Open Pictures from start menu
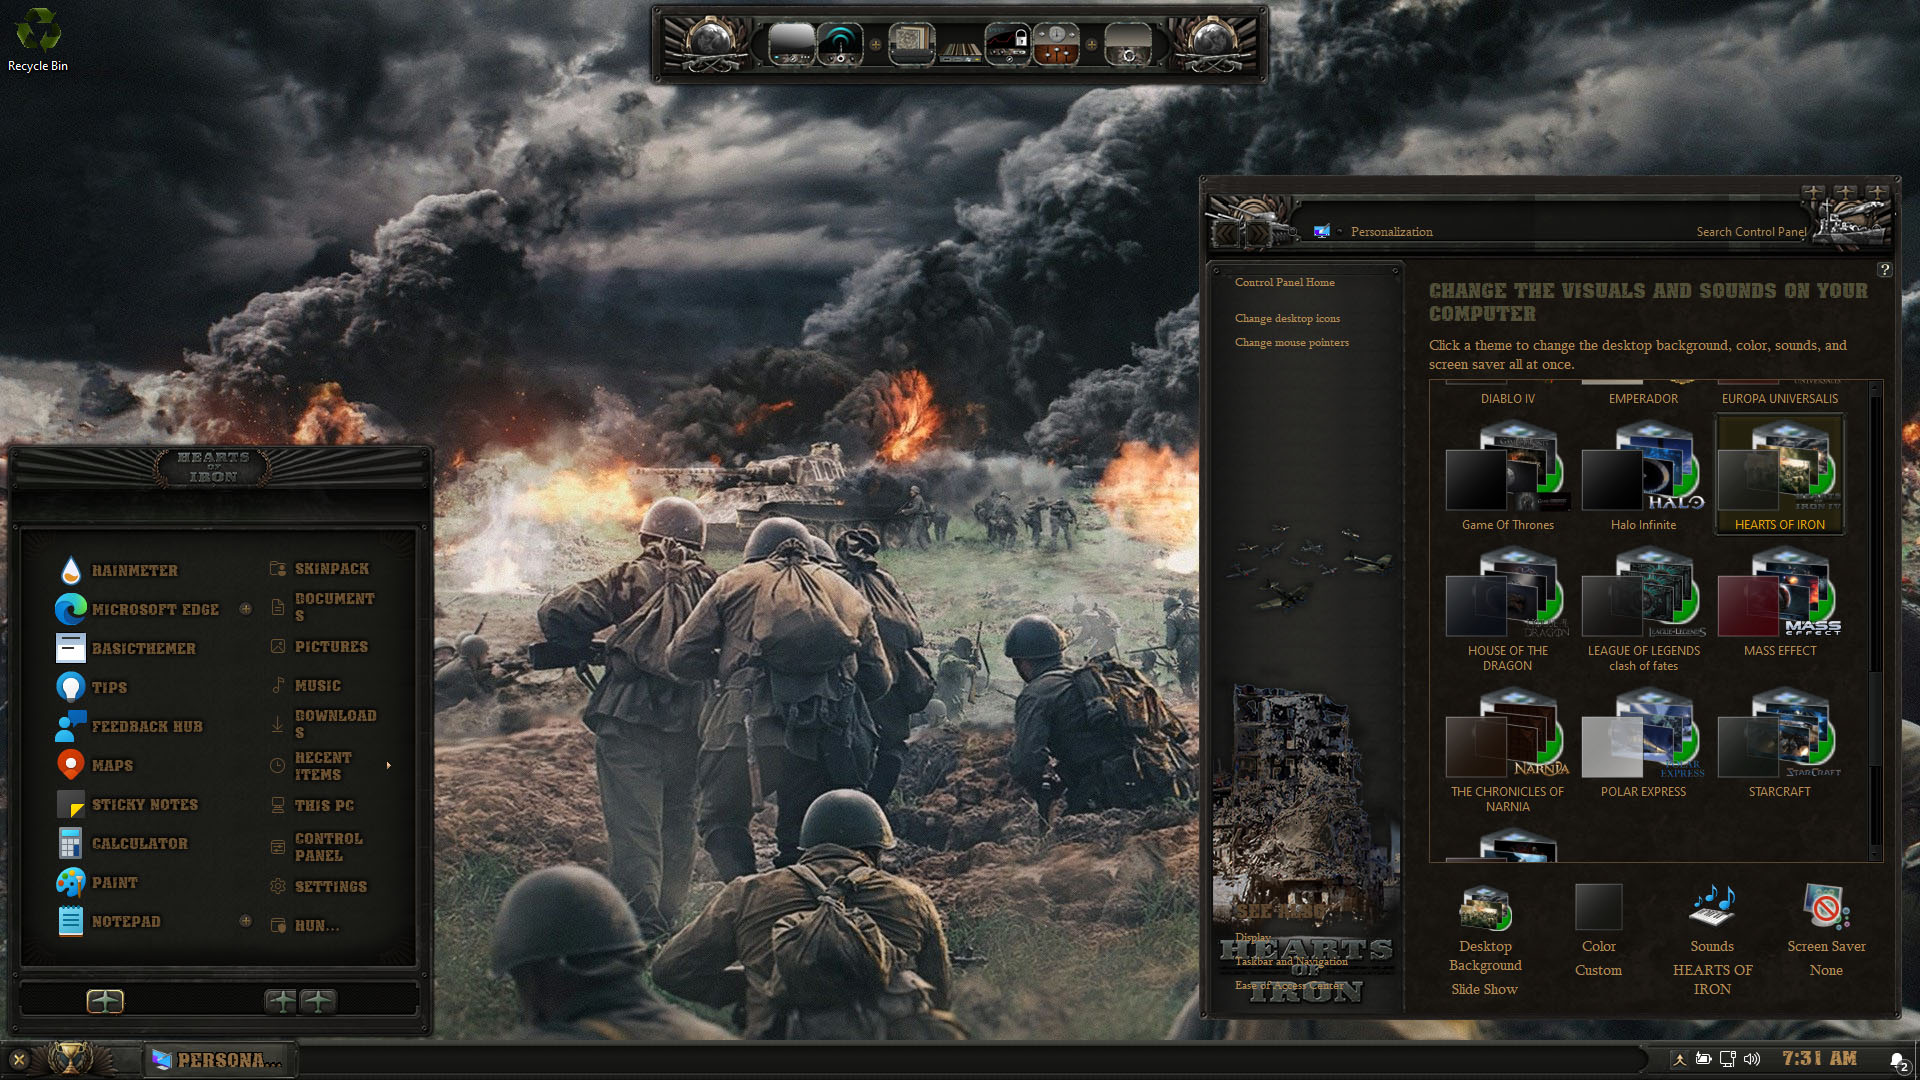1920x1080 pixels. [331, 647]
